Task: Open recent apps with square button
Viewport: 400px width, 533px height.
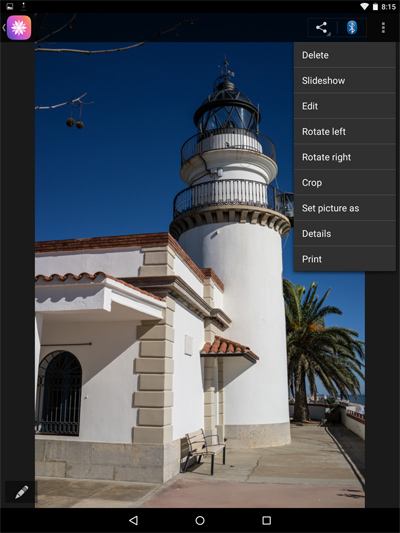Action: coord(267,520)
